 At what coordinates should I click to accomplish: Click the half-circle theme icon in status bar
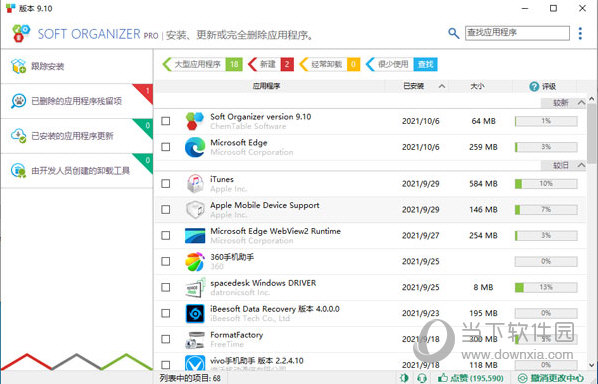click(404, 378)
